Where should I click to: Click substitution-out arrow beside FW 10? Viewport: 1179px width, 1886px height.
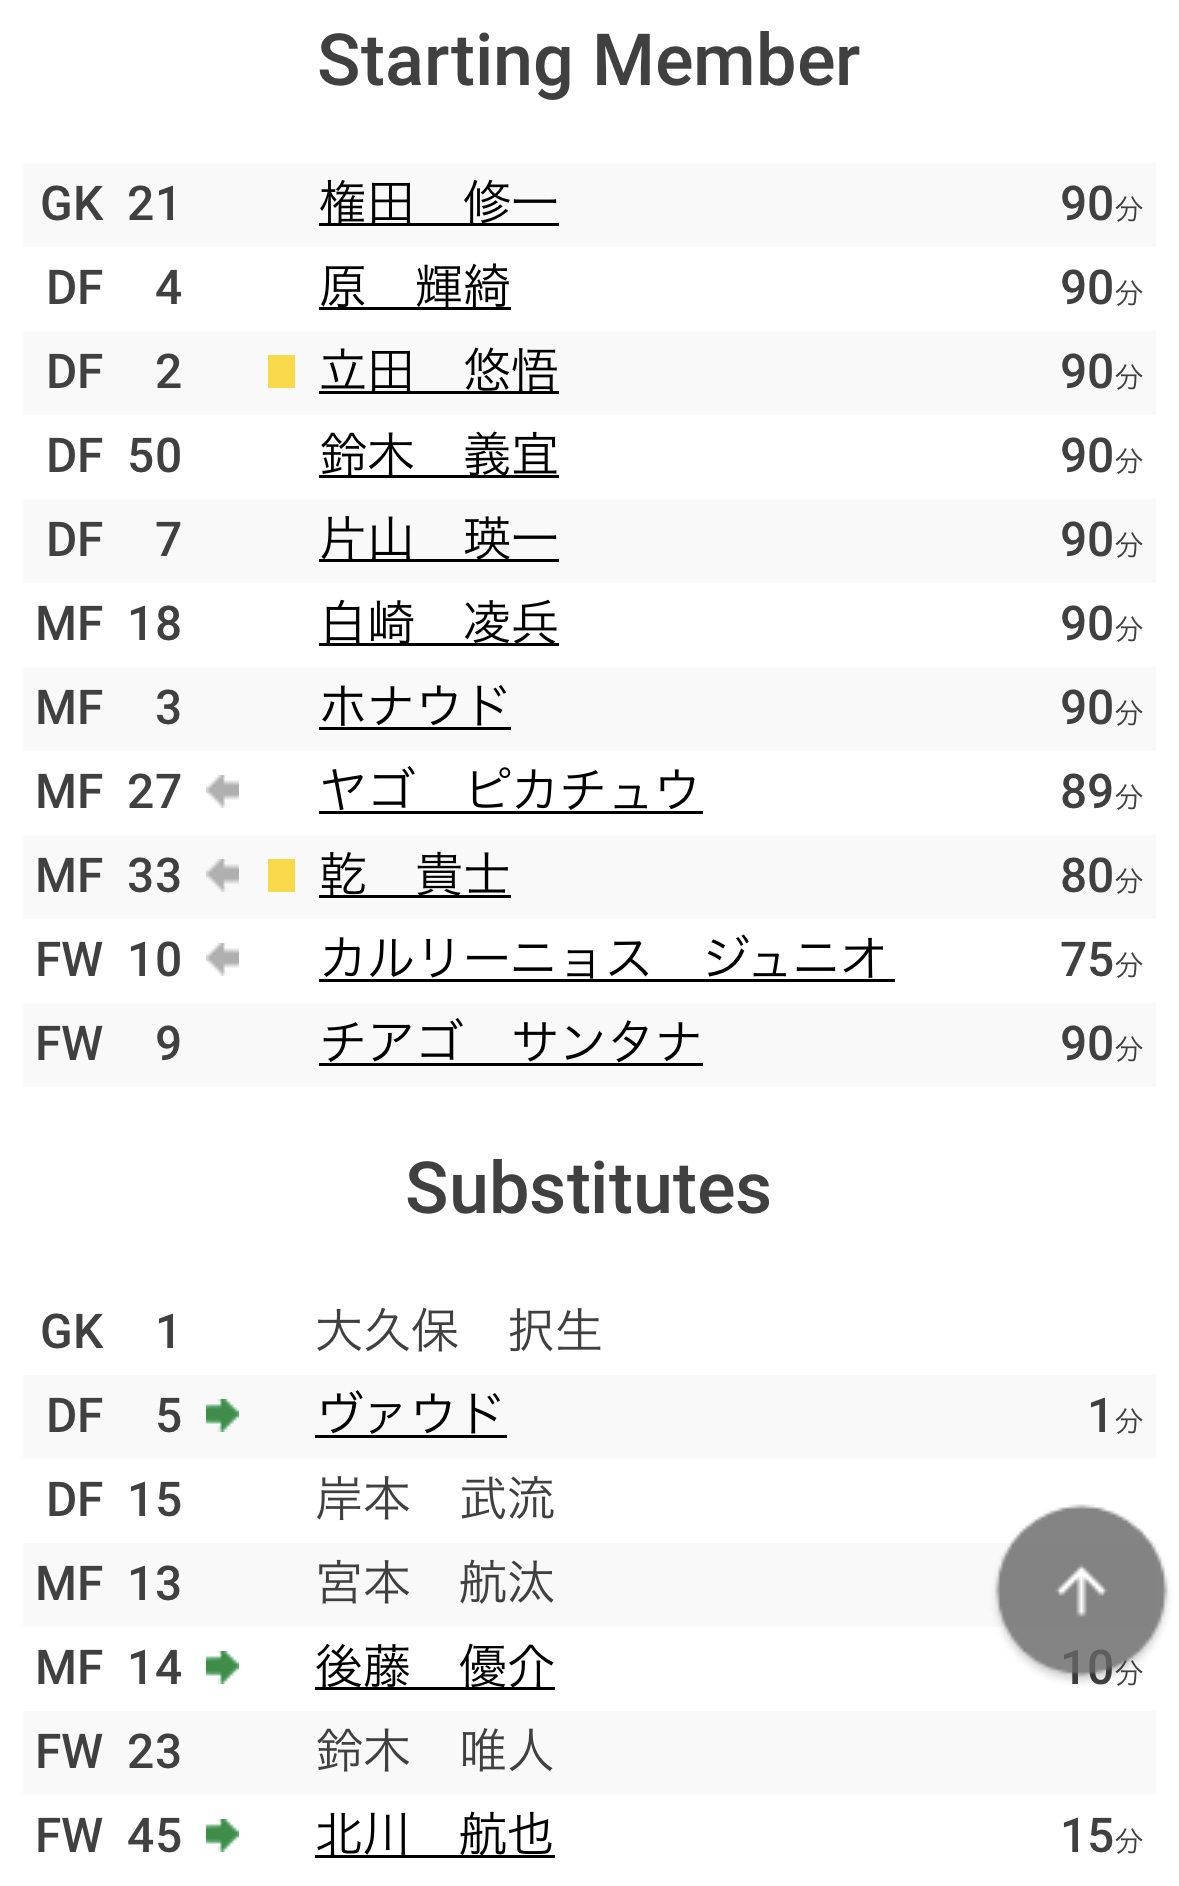click(222, 960)
